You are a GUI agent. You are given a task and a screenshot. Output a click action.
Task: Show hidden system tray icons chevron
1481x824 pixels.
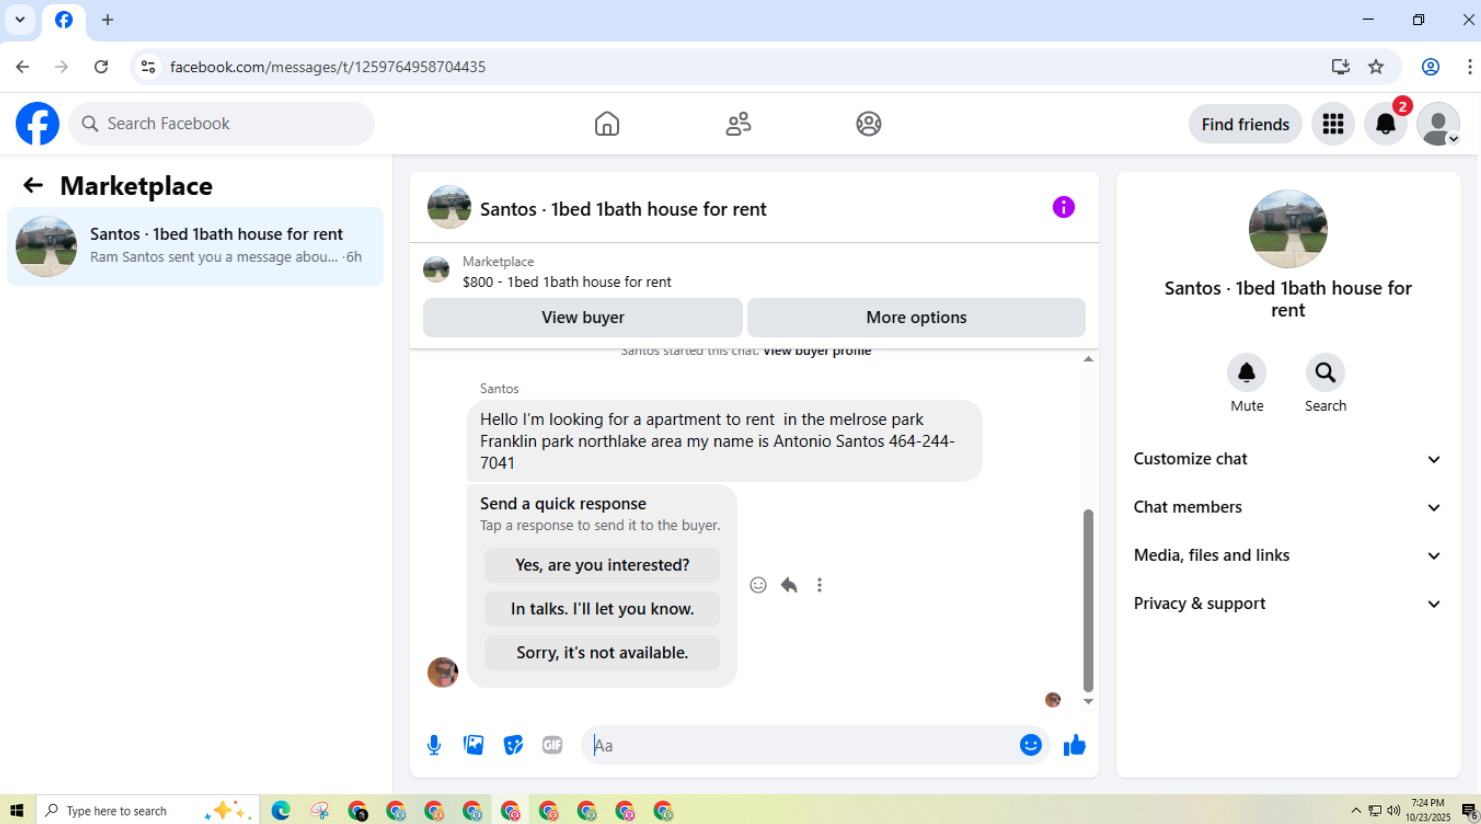coord(1356,811)
